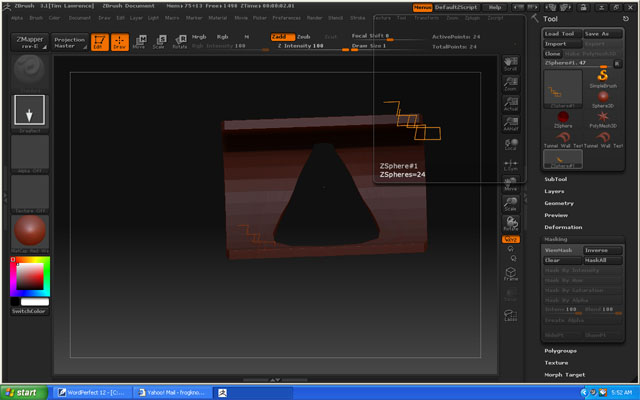The width and height of the screenshot is (640, 400).
Task: Click the Focal Shift slider
Action: [386, 36]
